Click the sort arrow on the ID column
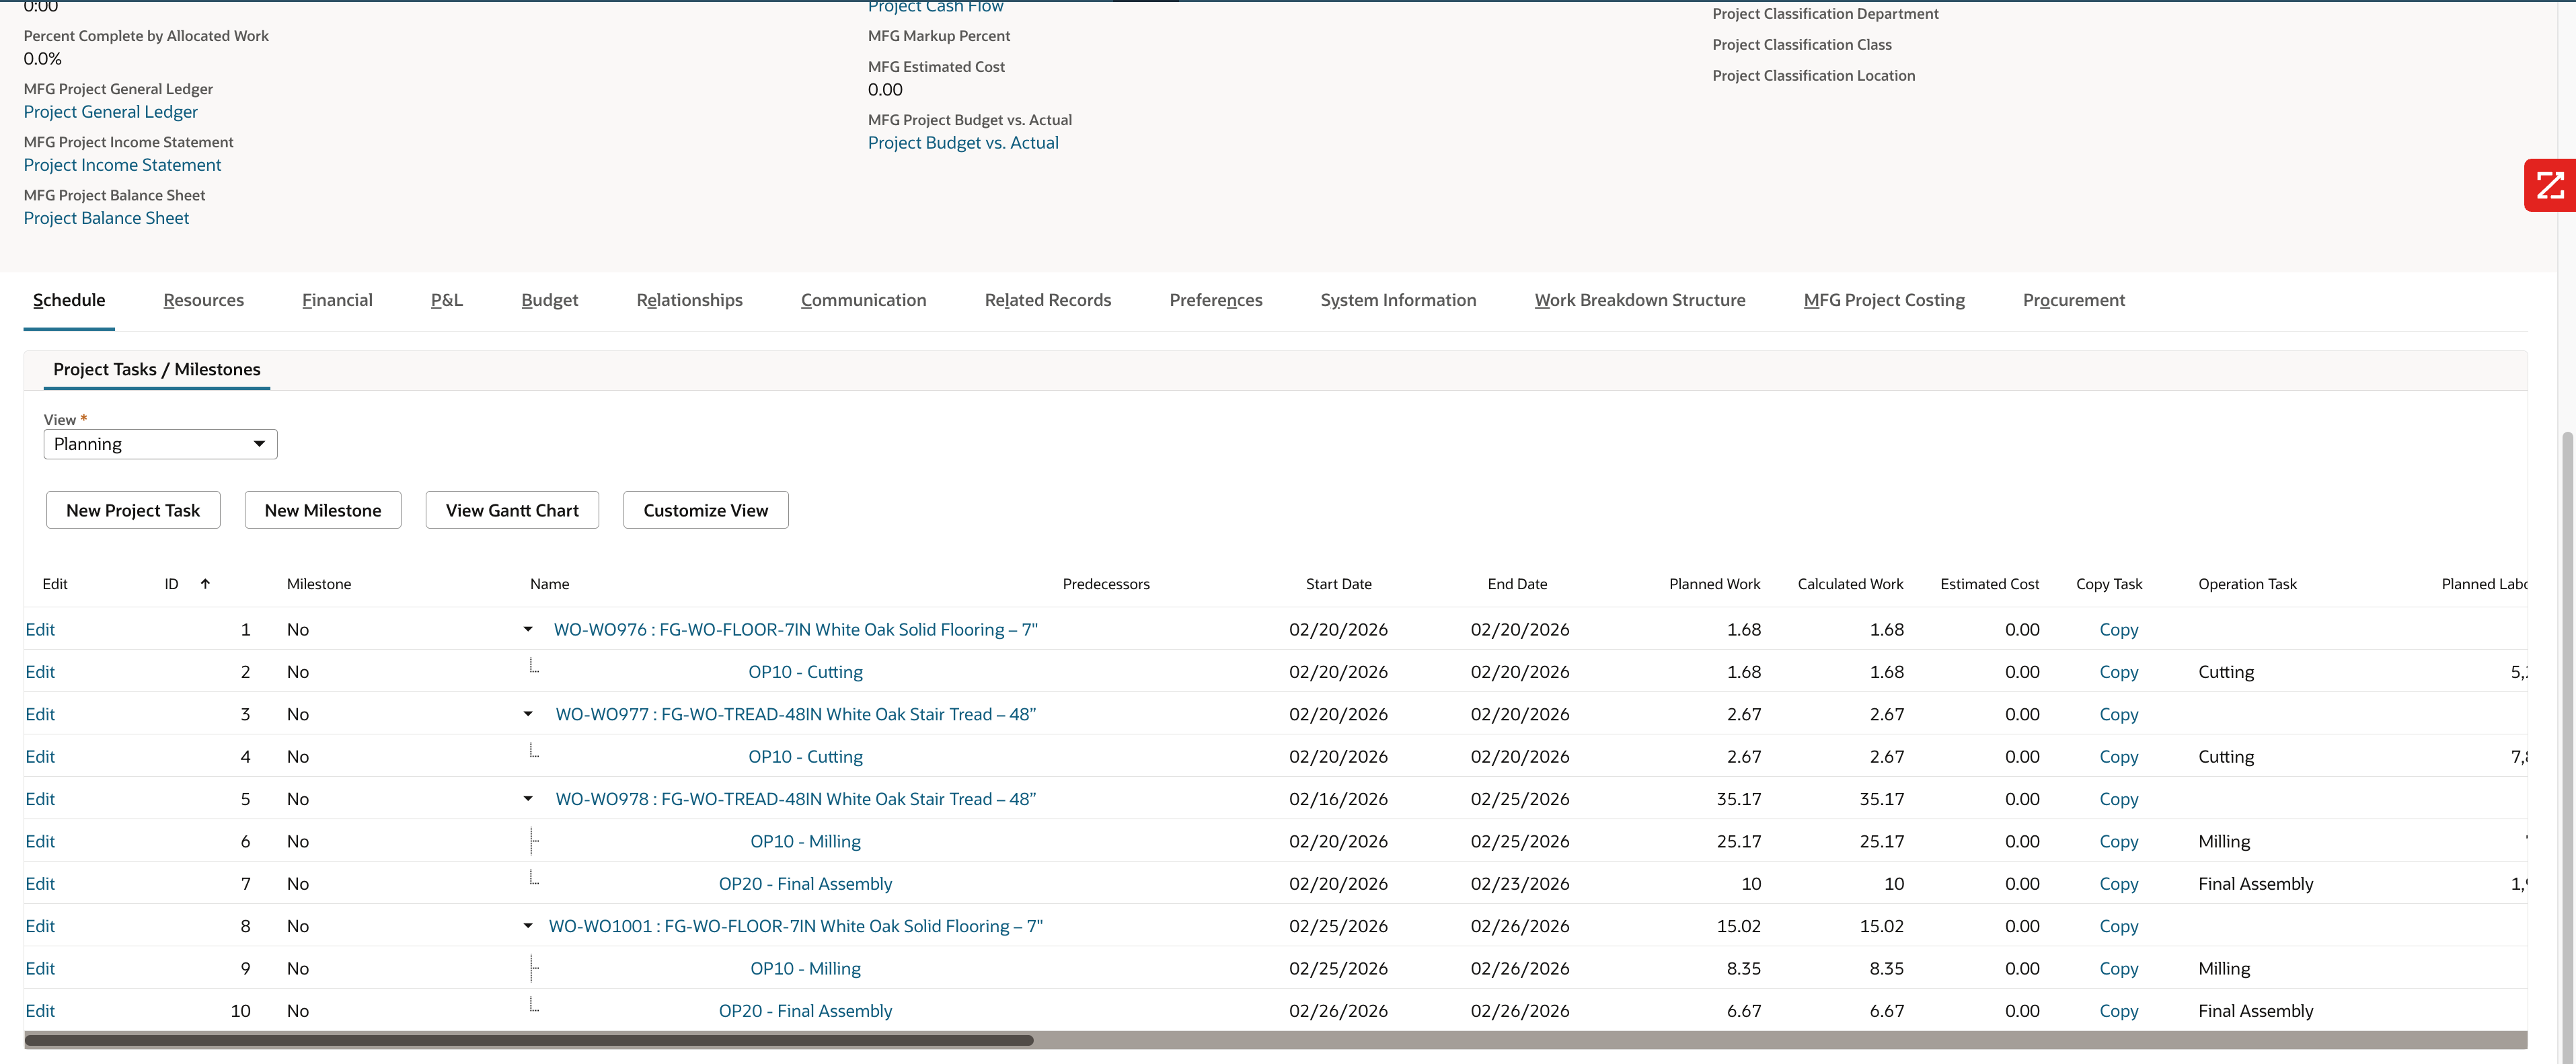The width and height of the screenshot is (2576, 1064). point(205,583)
